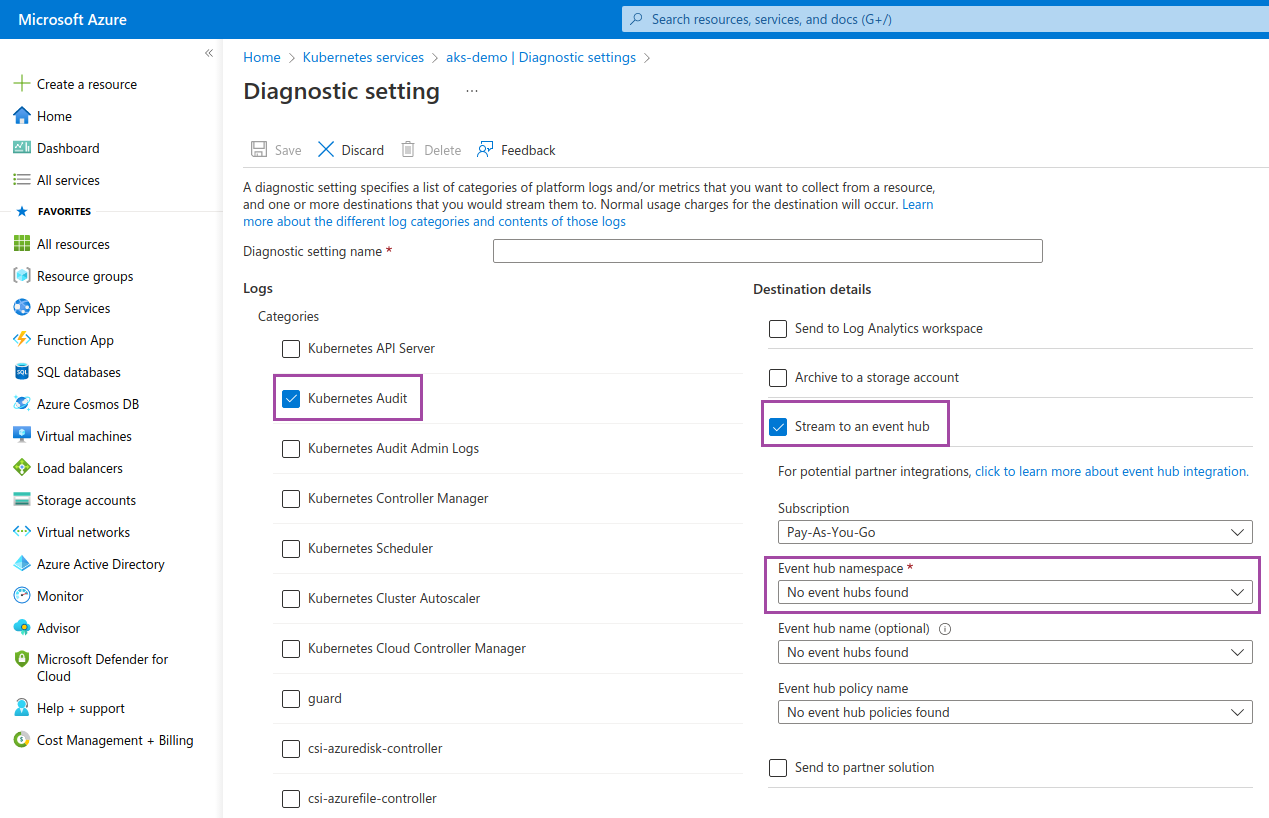Open the Function App service

[x=73, y=339]
